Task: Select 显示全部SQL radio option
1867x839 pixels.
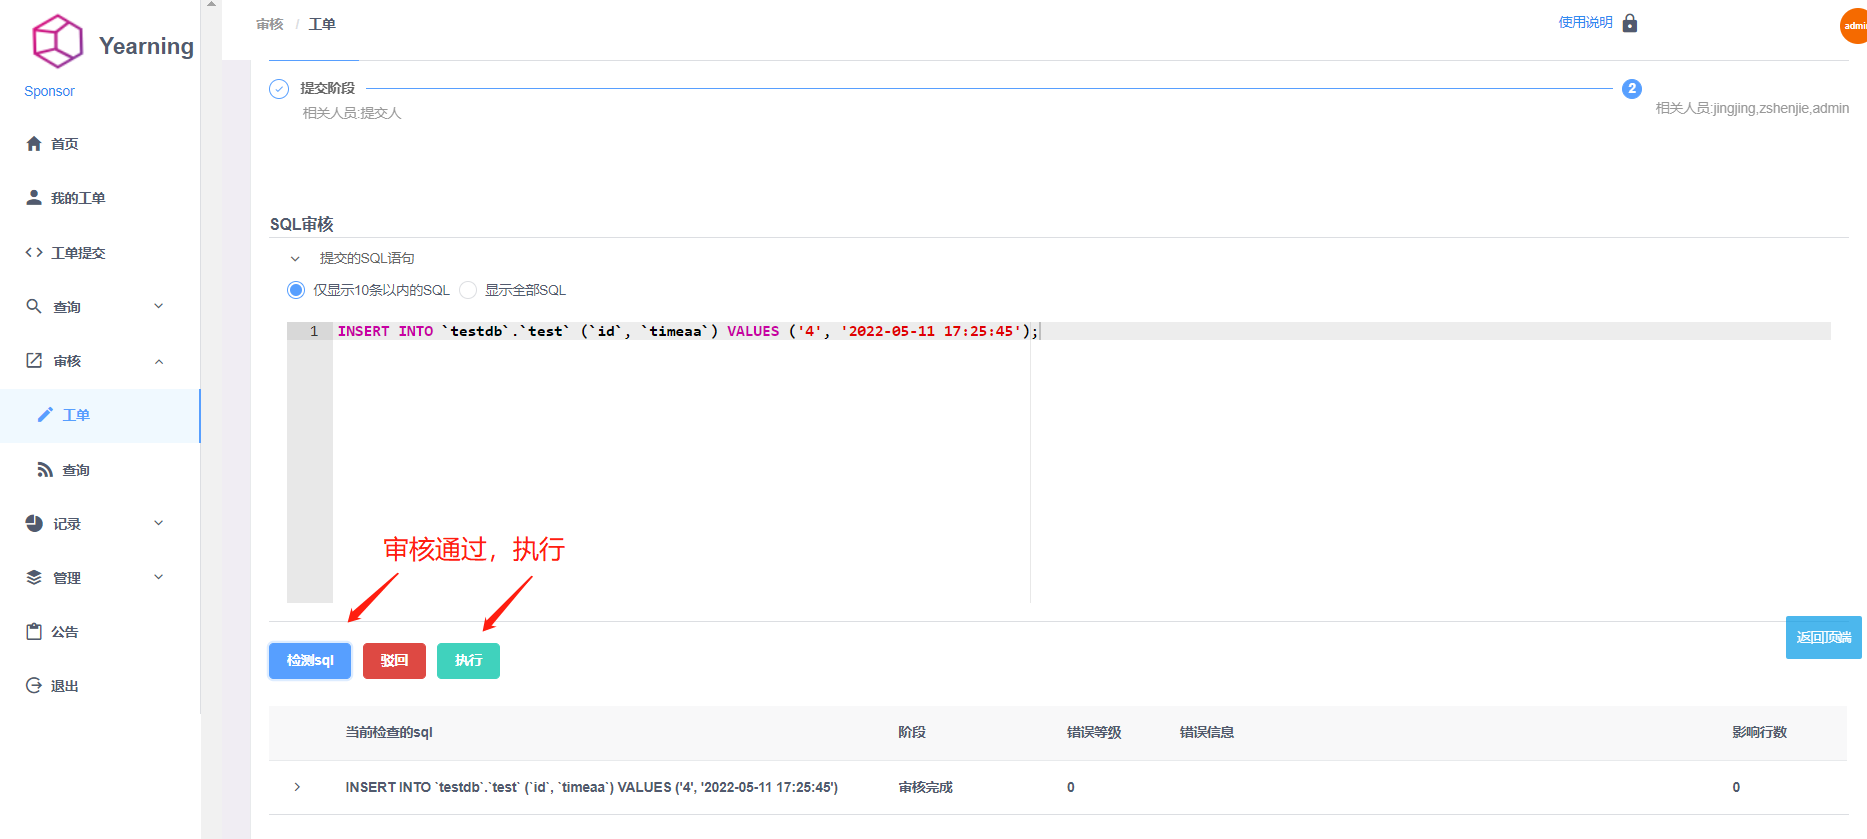Action: pos(468,290)
